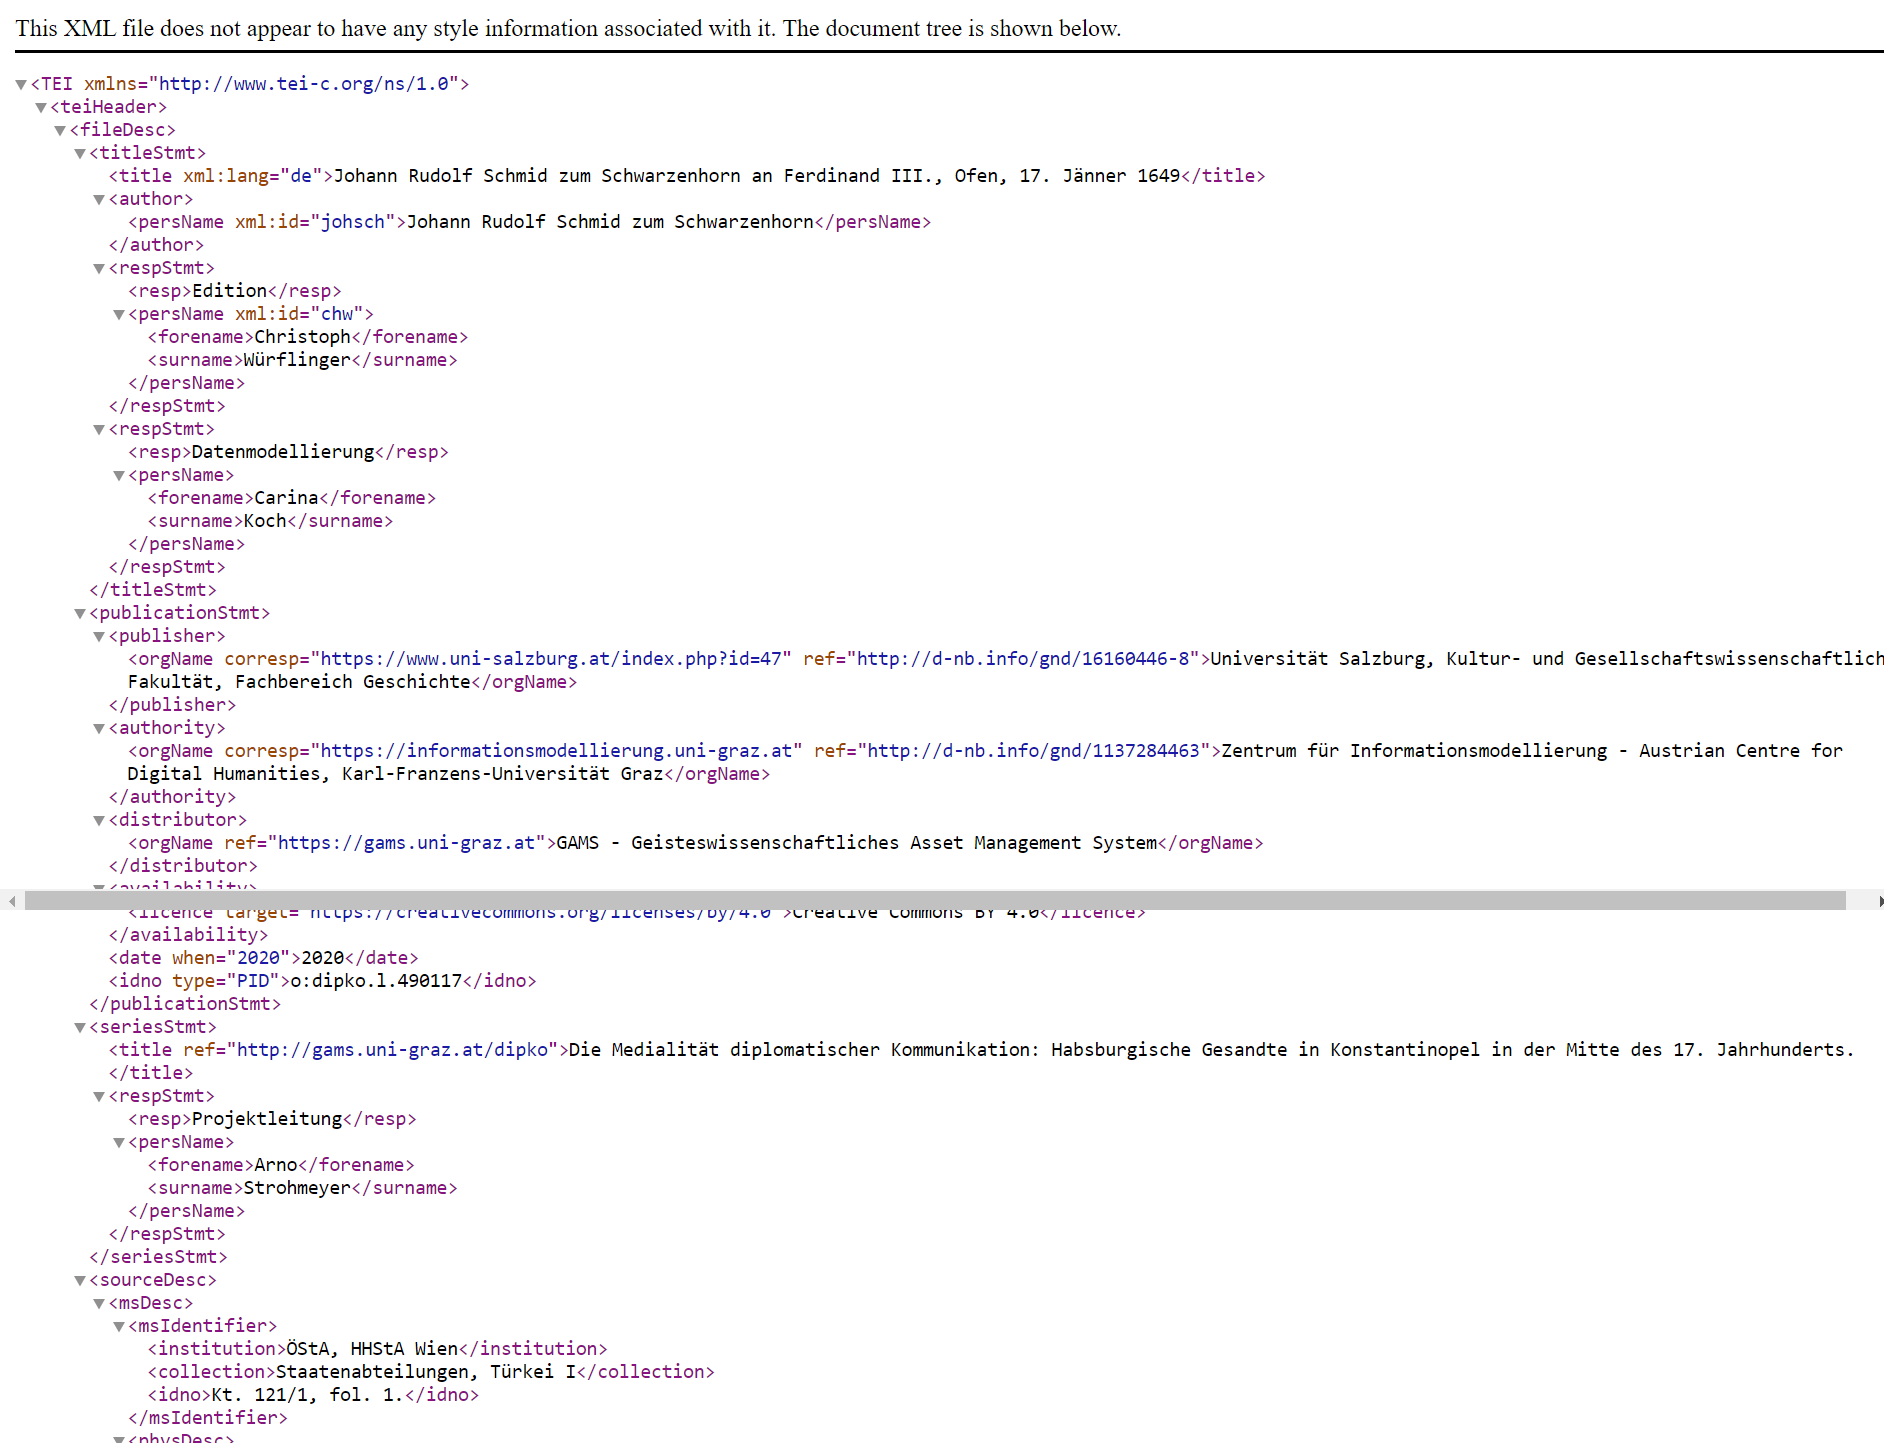Click idno text Kt. 121/1, fol. 1.
The image size is (1884, 1443).
point(308,1395)
